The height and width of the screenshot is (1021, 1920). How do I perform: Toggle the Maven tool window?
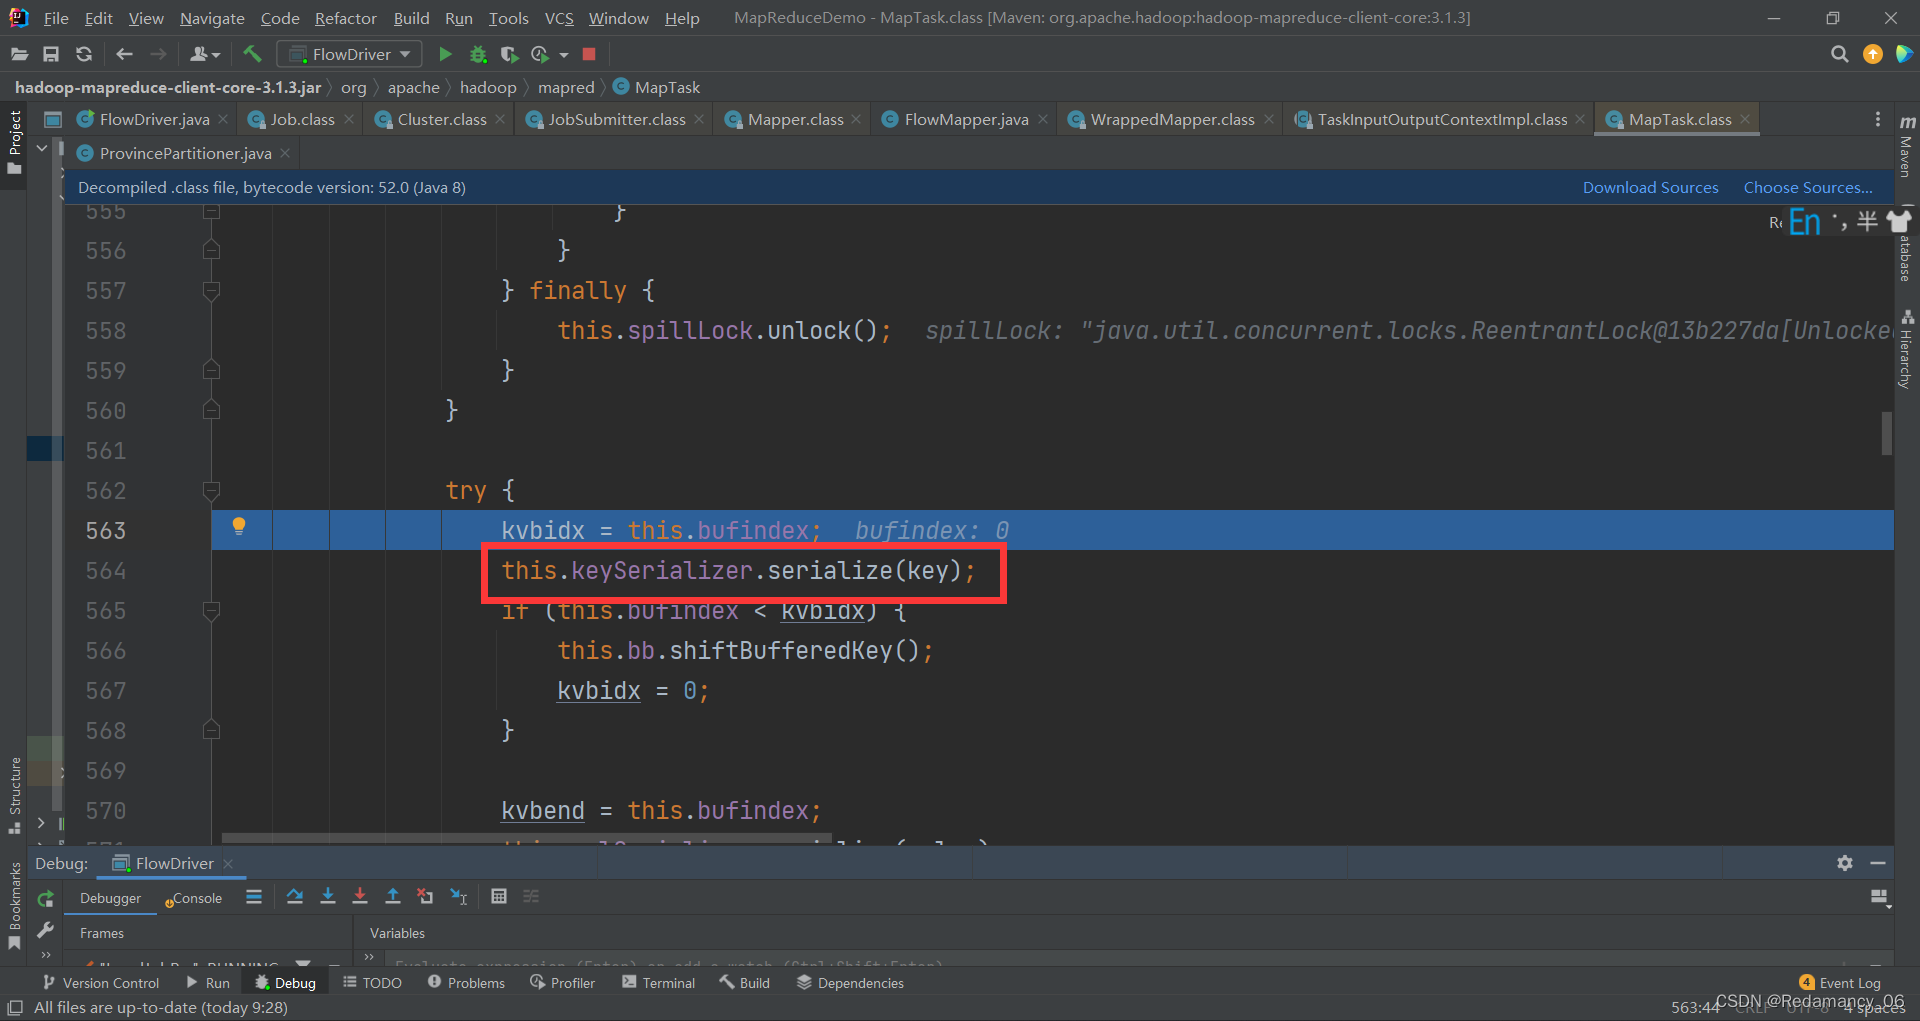click(x=1906, y=146)
